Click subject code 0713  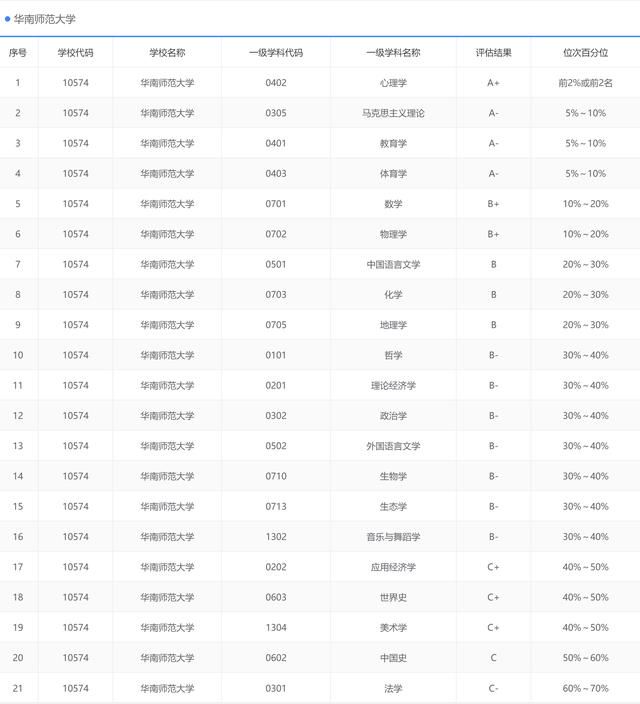(x=276, y=506)
